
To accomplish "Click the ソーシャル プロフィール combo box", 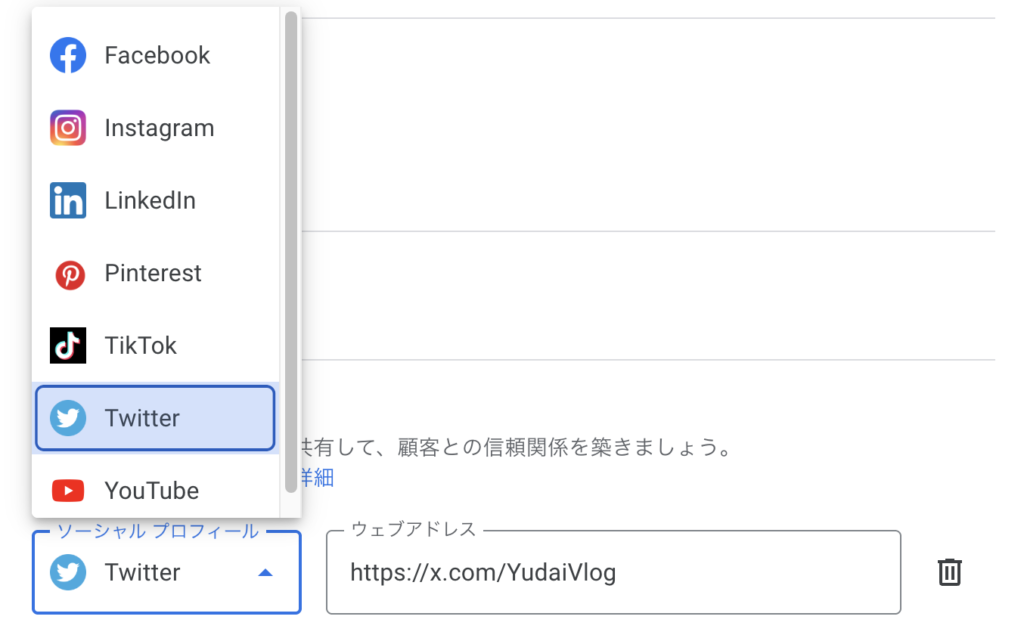I will tap(150, 573).
